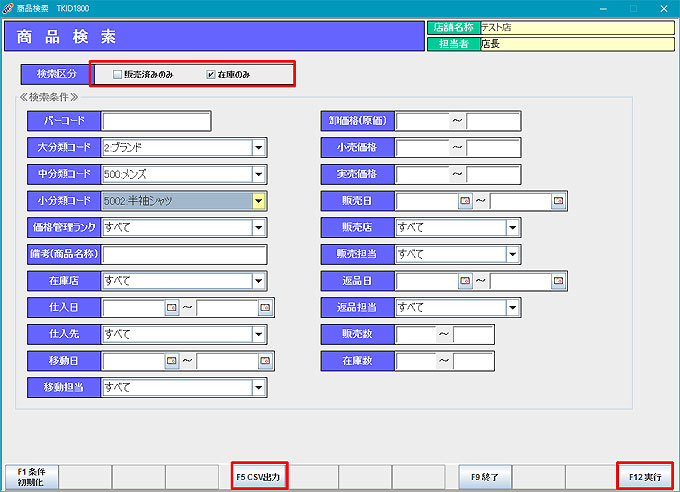Expand the 中分類コード dropdown

click(x=258, y=174)
